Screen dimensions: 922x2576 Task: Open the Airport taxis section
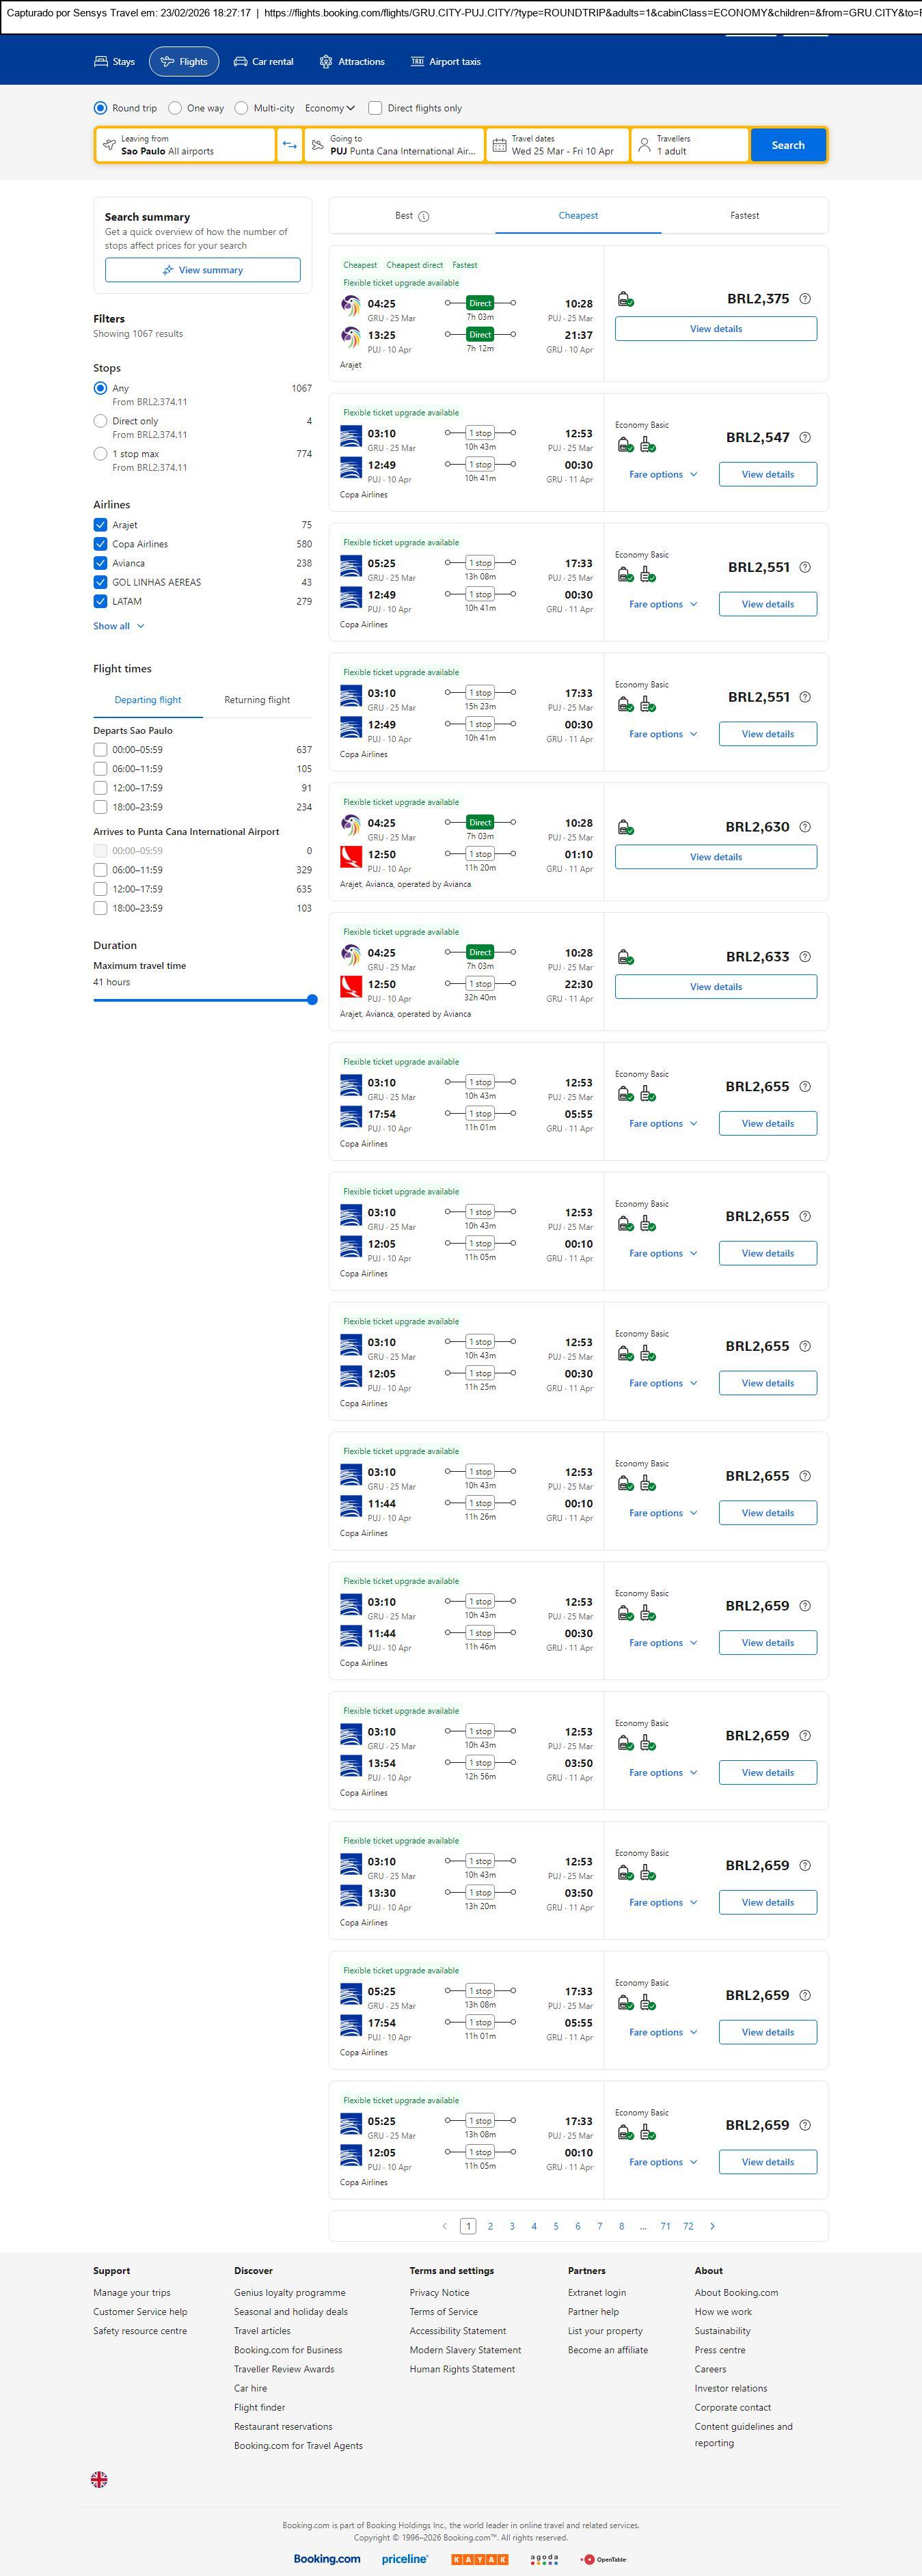(446, 62)
